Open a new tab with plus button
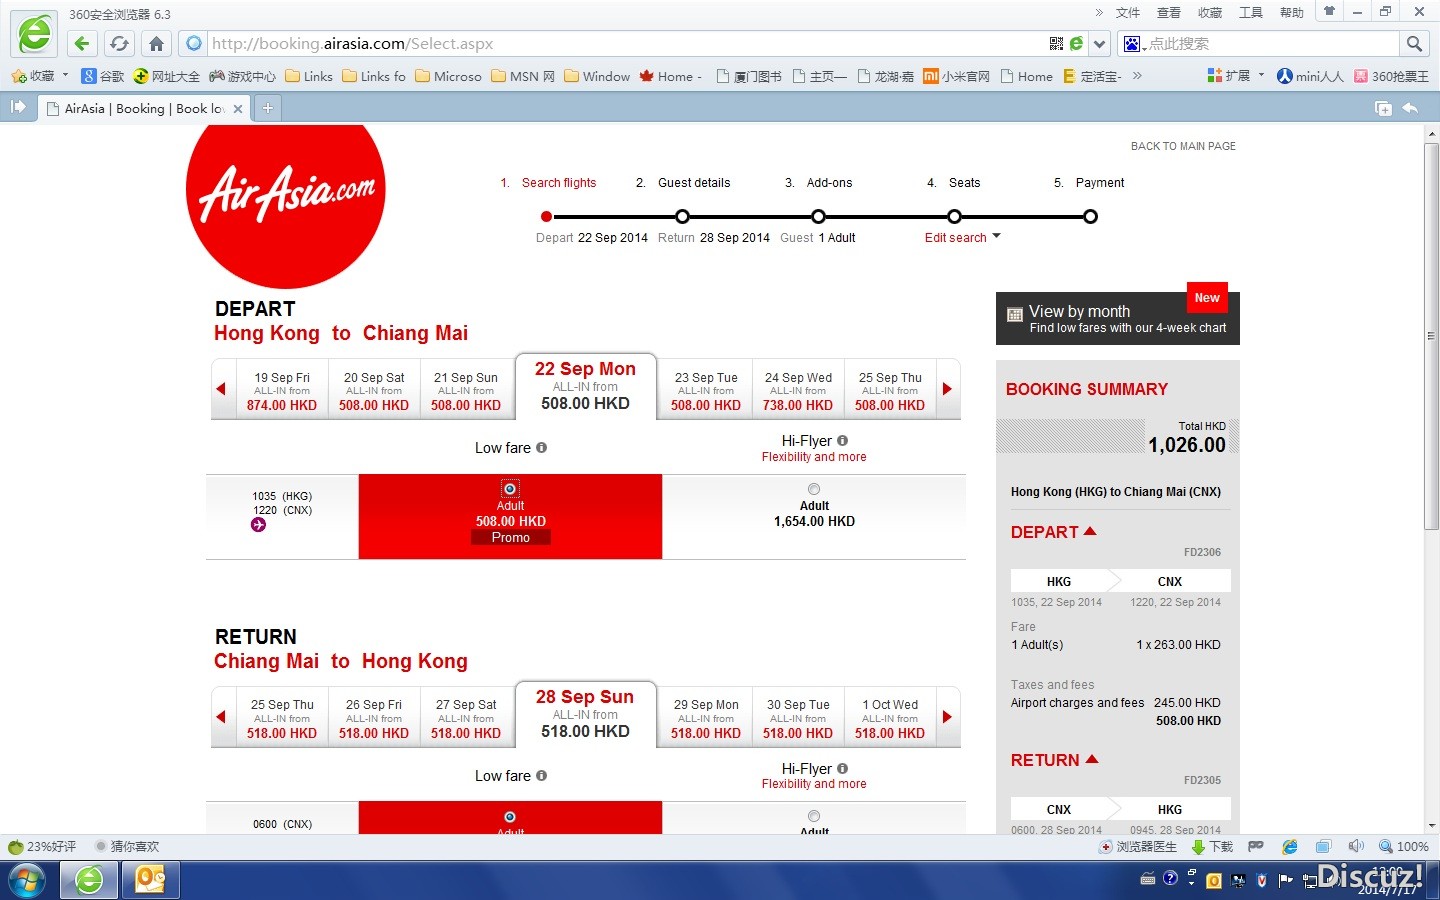This screenshot has width=1440, height=900. 267,108
